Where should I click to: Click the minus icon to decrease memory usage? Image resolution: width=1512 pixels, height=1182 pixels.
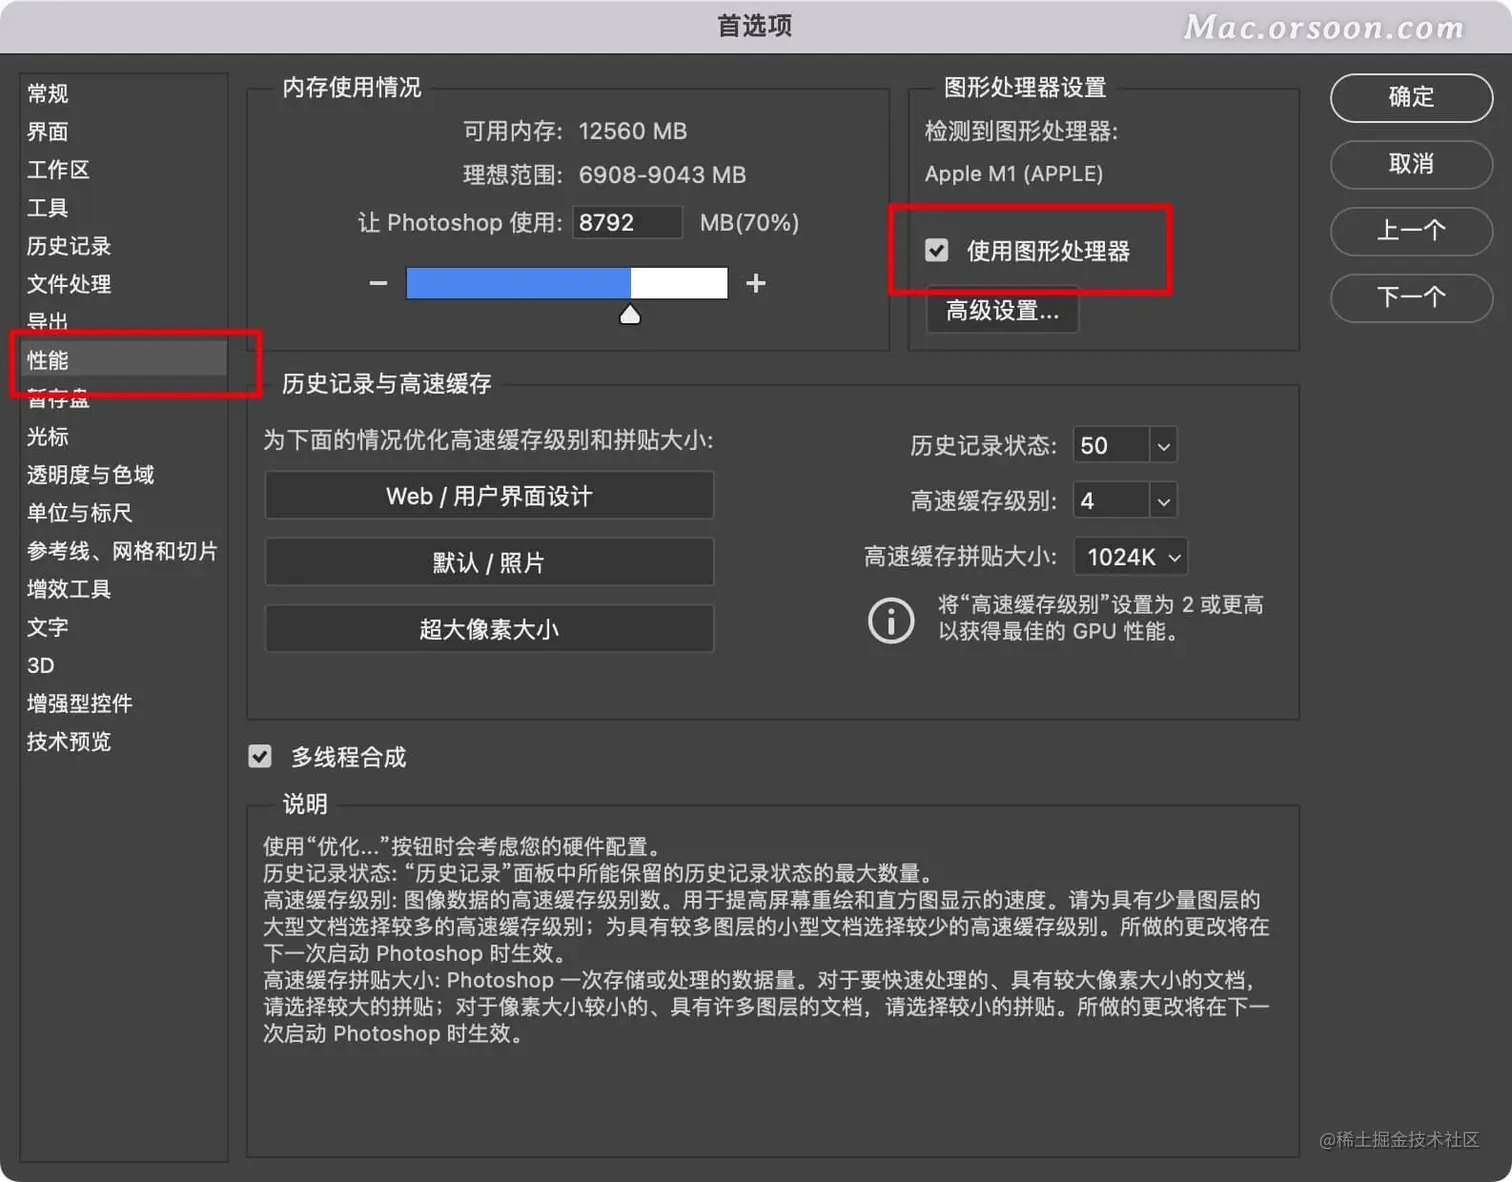378,283
